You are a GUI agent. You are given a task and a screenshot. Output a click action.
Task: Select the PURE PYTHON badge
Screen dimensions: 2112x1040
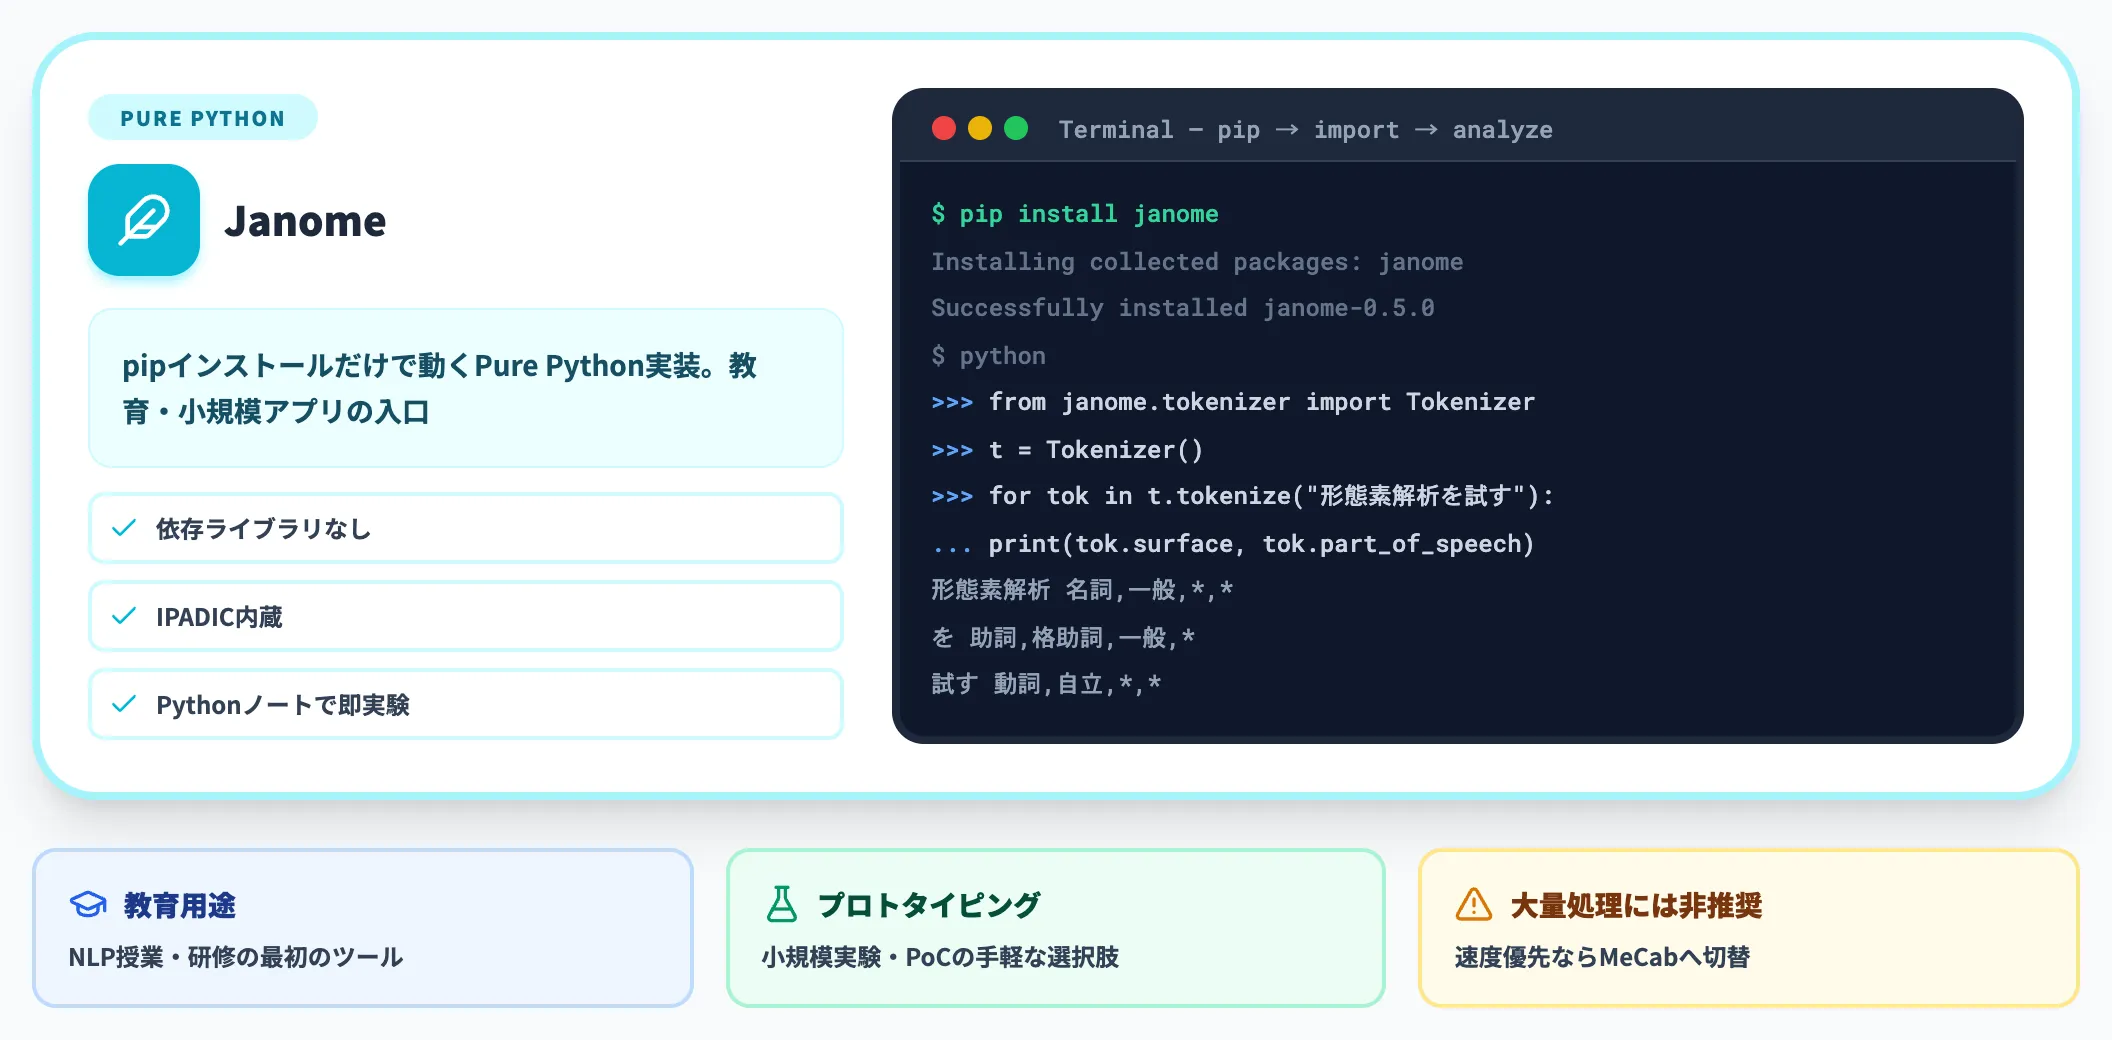pos(203,118)
